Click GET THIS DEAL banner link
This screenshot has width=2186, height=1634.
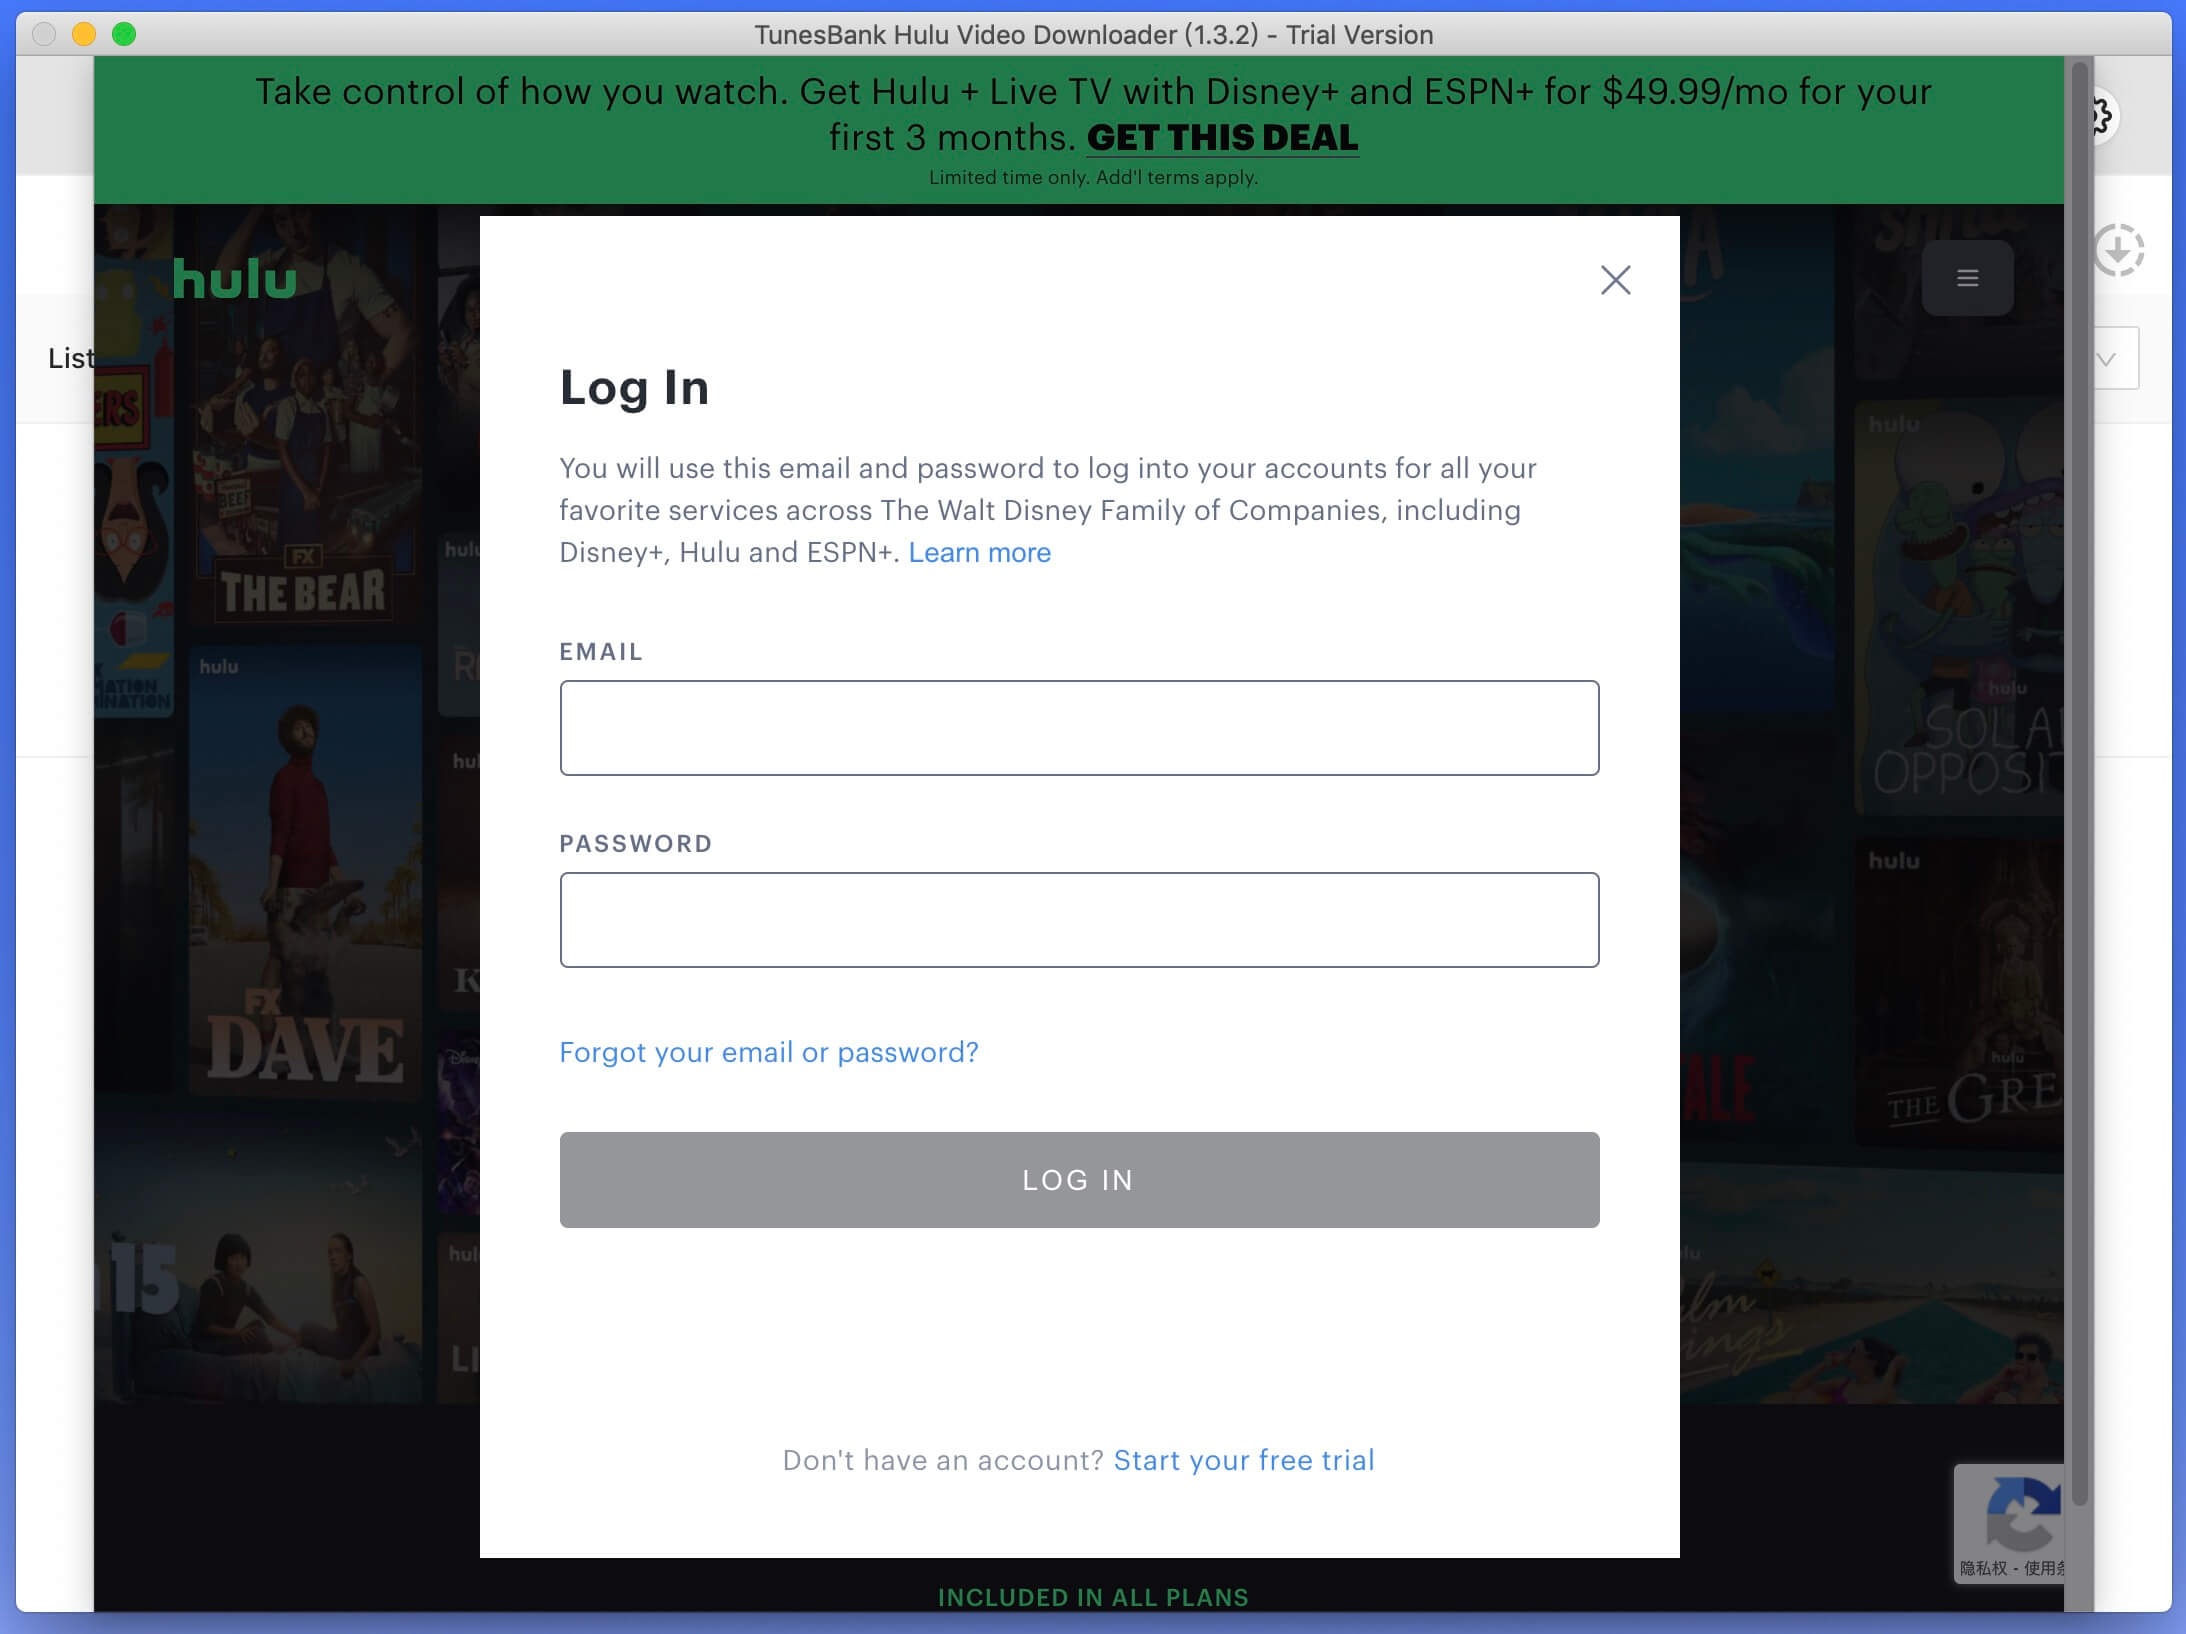[1222, 138]
